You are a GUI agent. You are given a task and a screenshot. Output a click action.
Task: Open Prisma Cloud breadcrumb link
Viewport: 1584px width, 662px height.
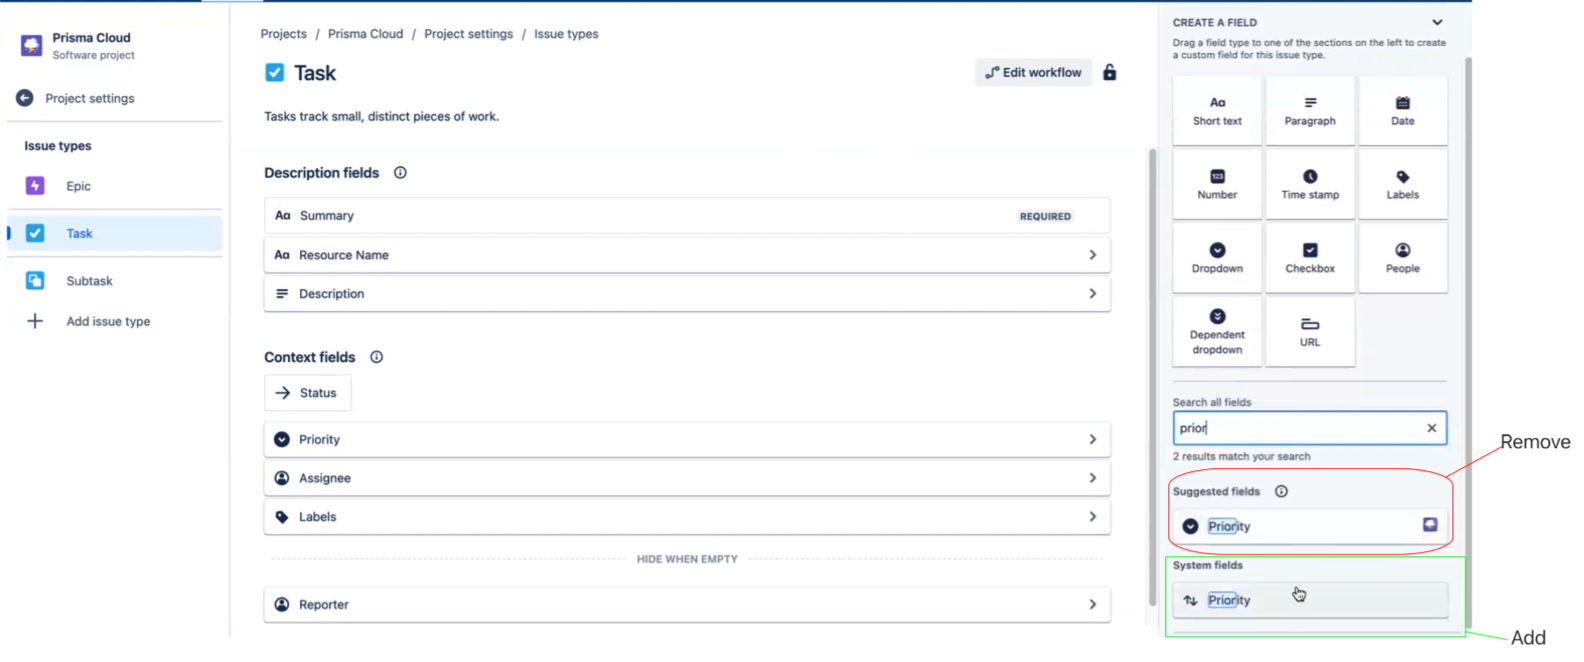click(x=365, y=34)
